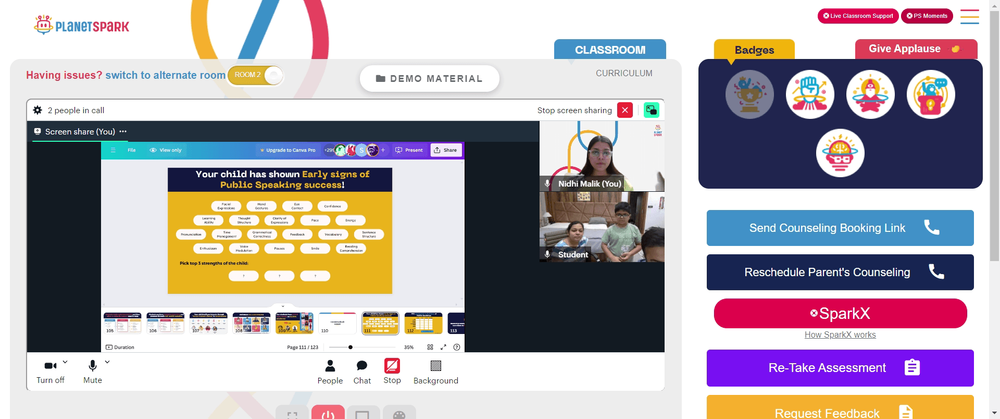Select slide thumbnail 109
1000x419 pixels.
[x=295, y=323]
